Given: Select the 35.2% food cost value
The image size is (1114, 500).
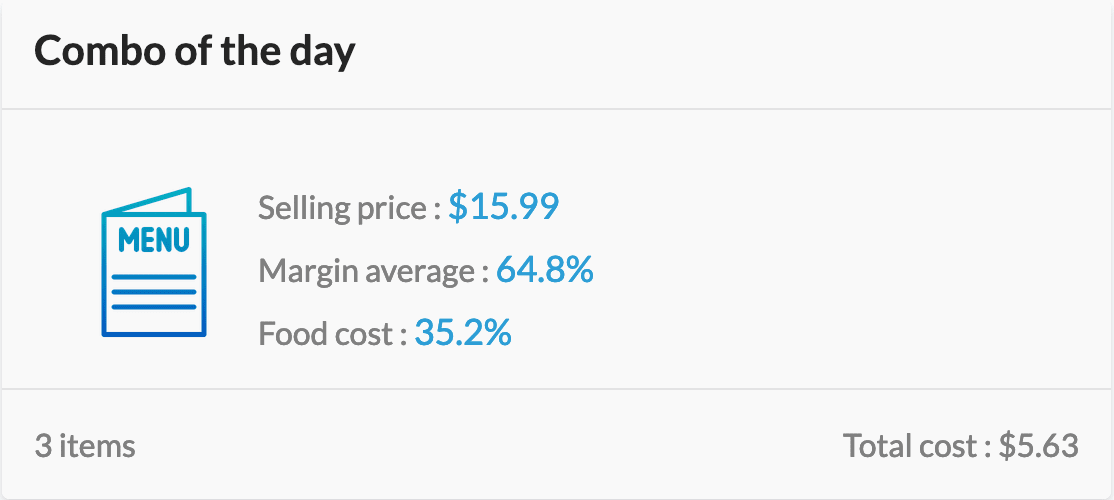Looking at the screenshot, I should (x=463, y=332).
